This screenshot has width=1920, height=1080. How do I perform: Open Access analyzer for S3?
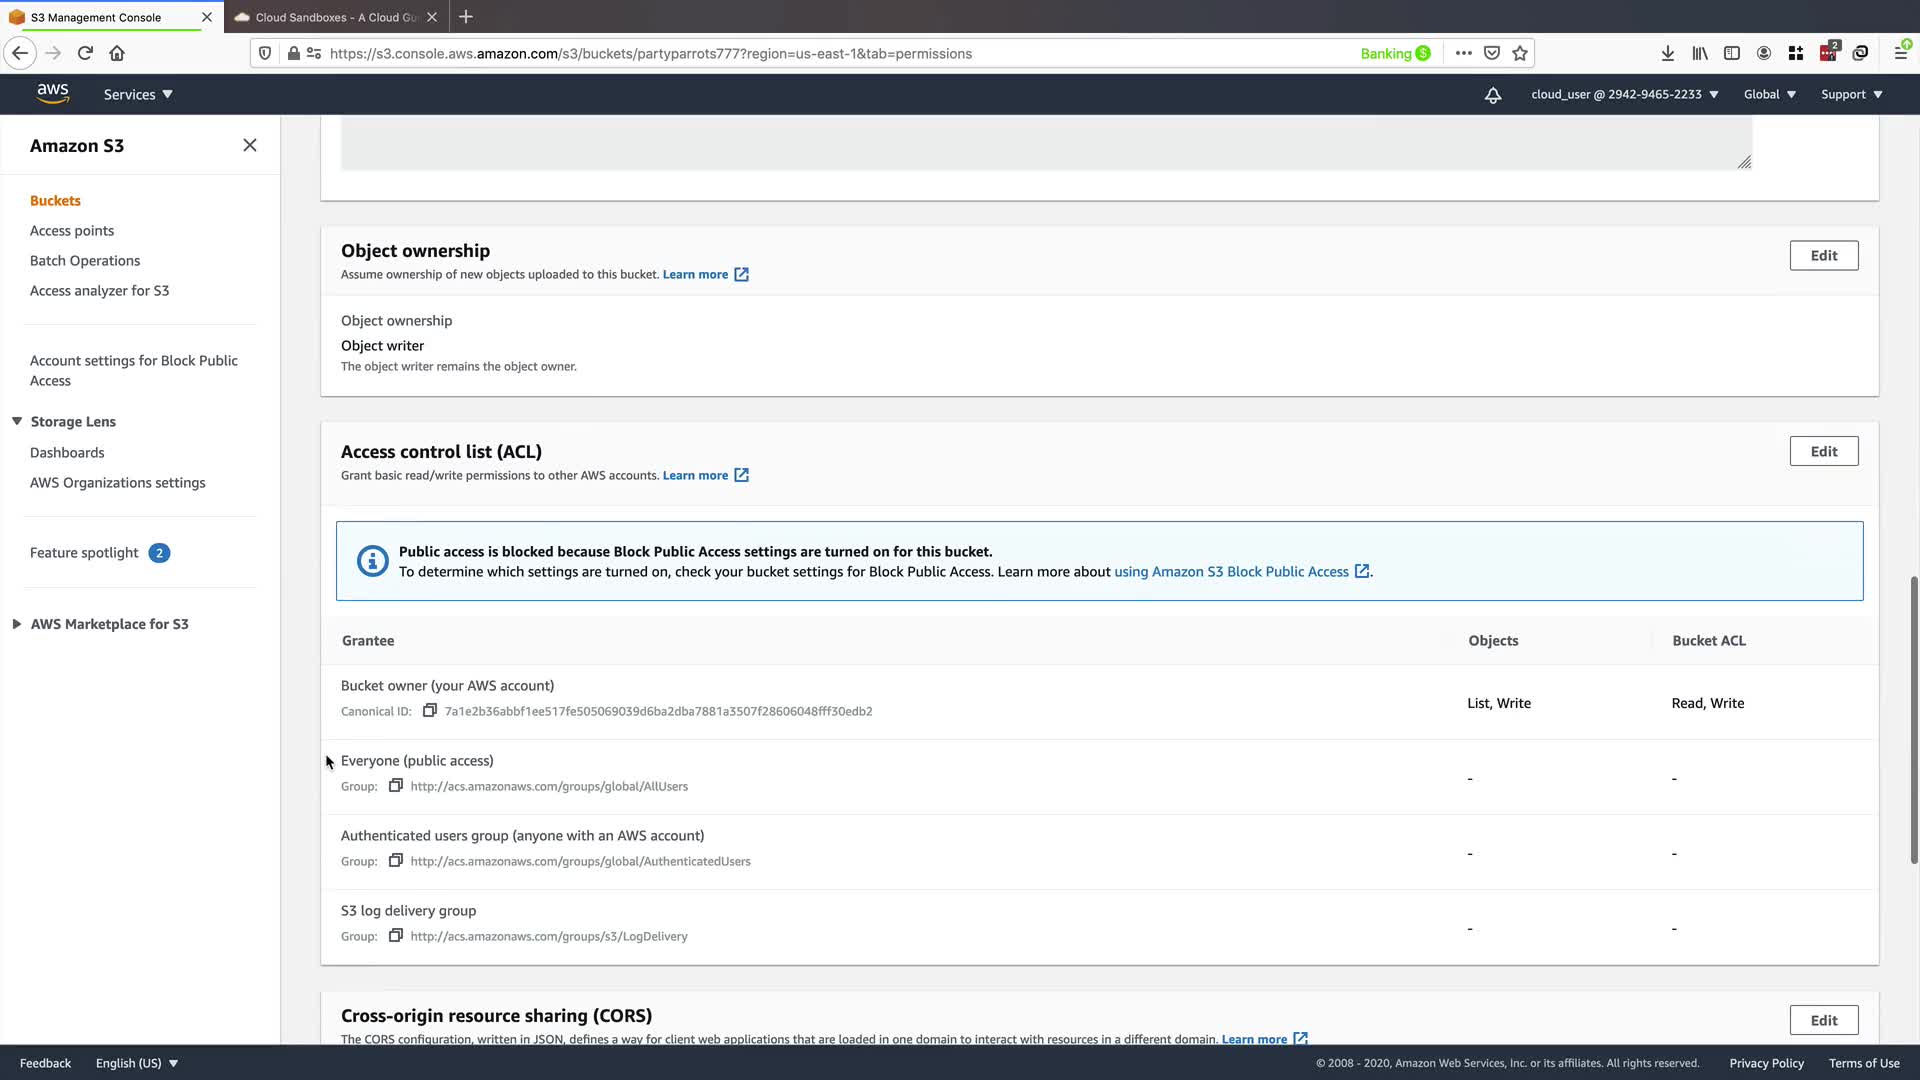coord(99,291)
